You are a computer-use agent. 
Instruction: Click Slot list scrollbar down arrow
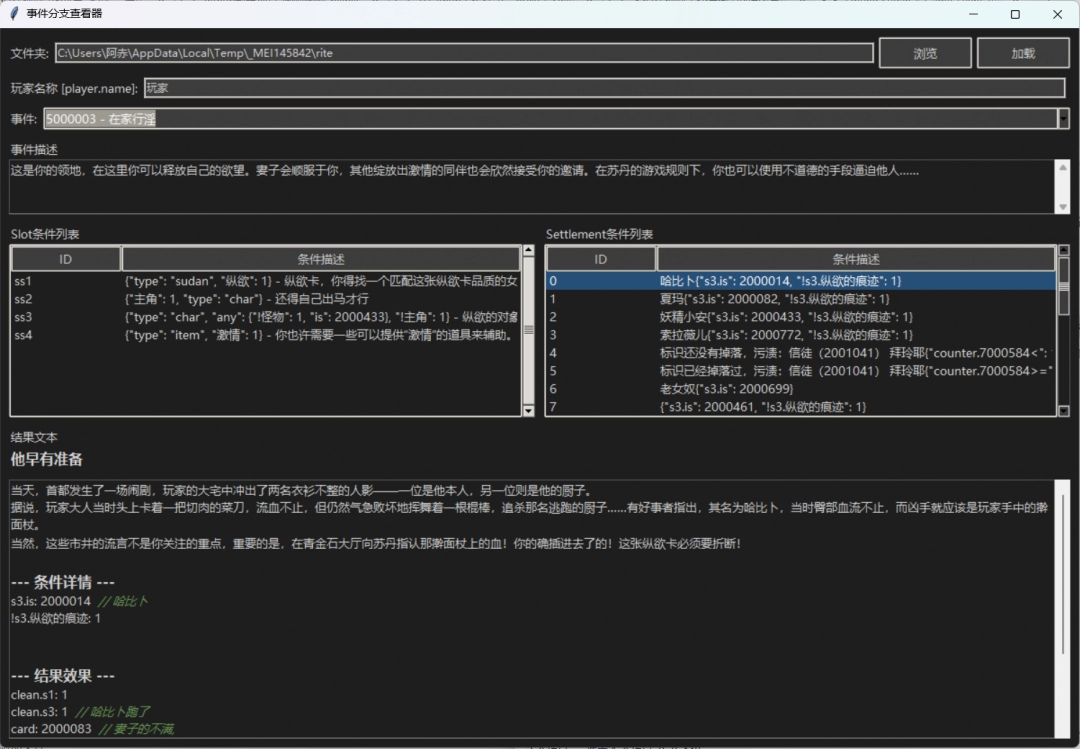click(x=529, y=410)
